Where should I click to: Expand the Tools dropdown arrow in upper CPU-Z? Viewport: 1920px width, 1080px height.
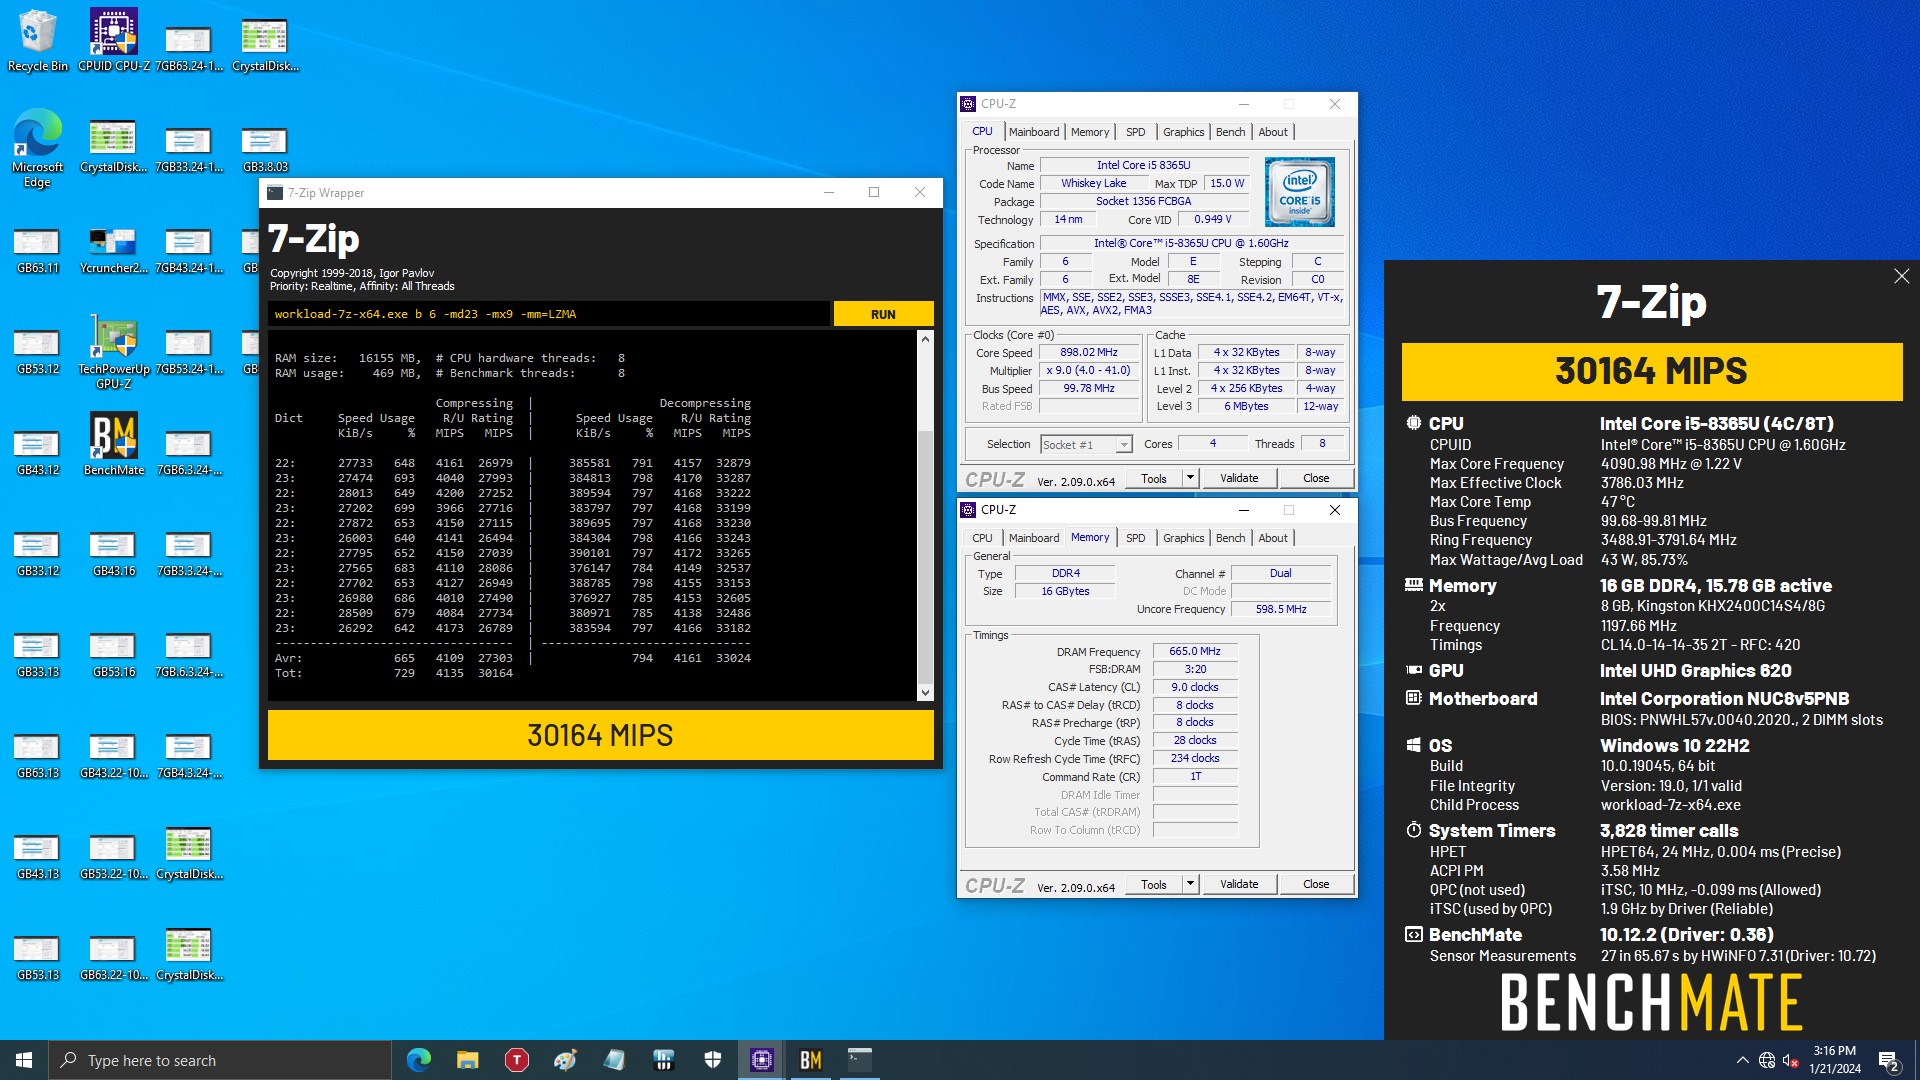pos(1190,478)
